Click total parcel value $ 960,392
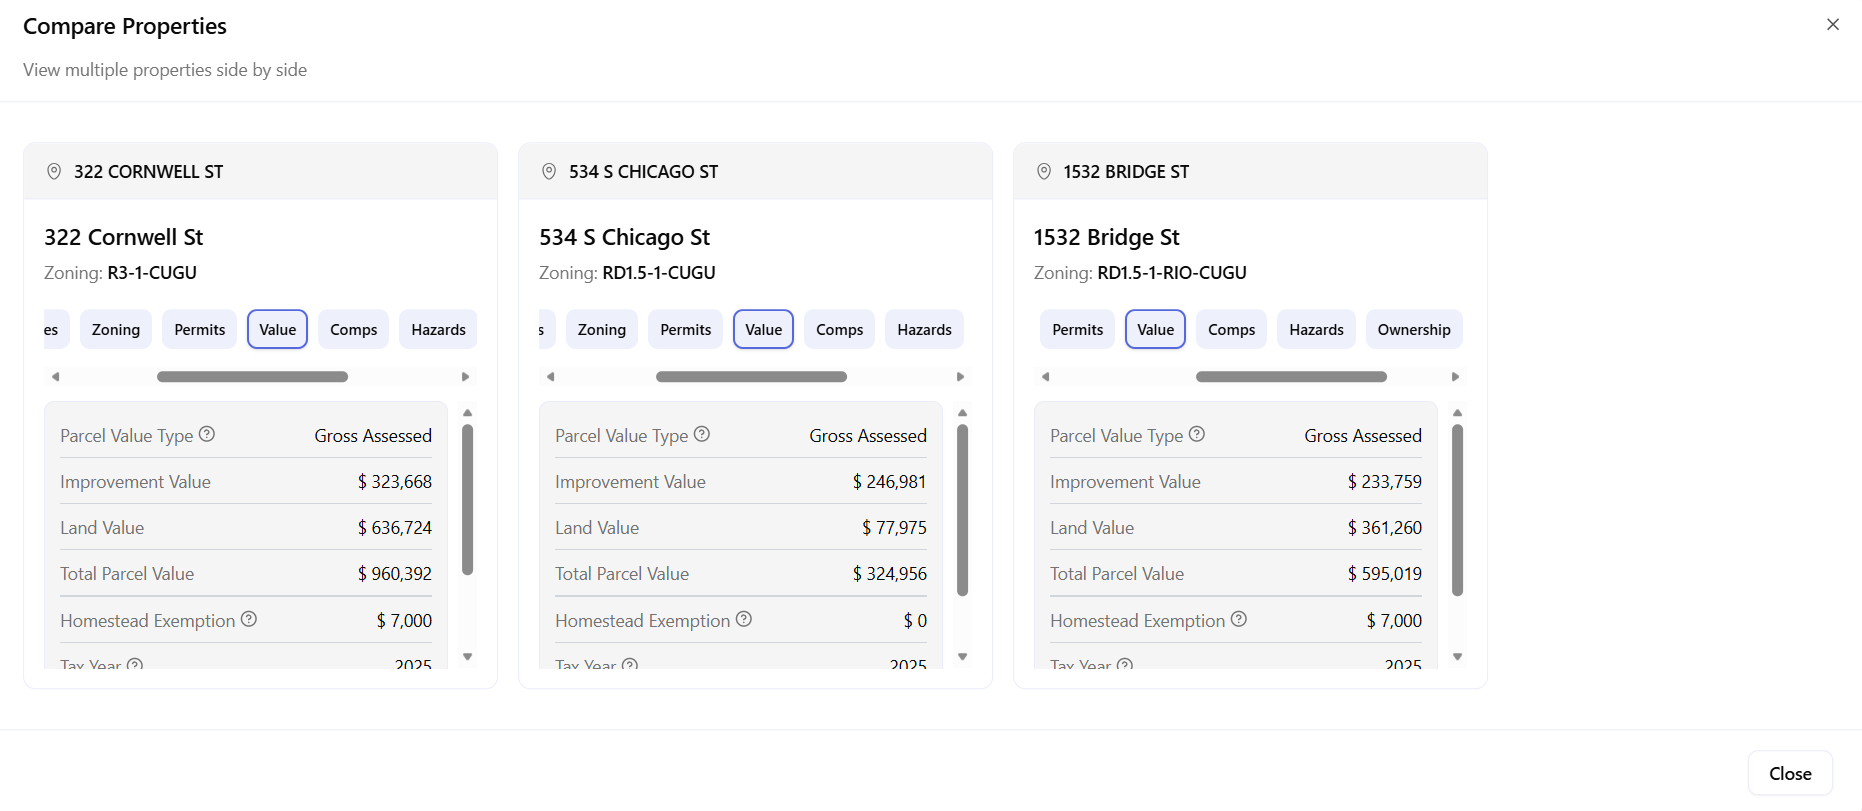 395,574
